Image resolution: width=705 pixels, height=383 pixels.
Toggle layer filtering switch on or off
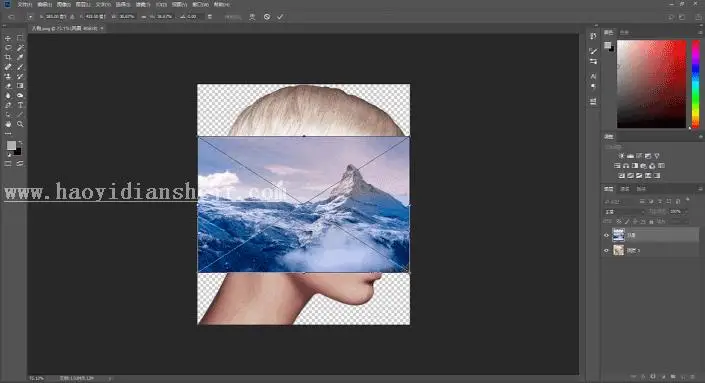[x=688, y=200]
